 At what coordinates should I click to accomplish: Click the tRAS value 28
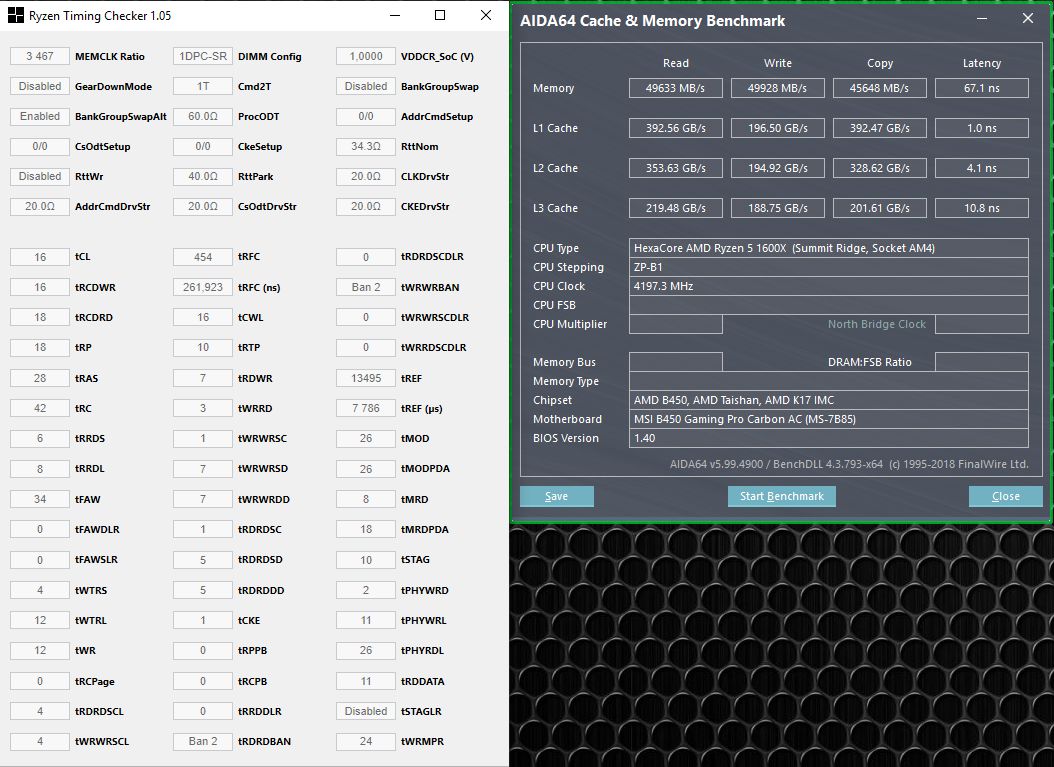(x=40, y=378)
